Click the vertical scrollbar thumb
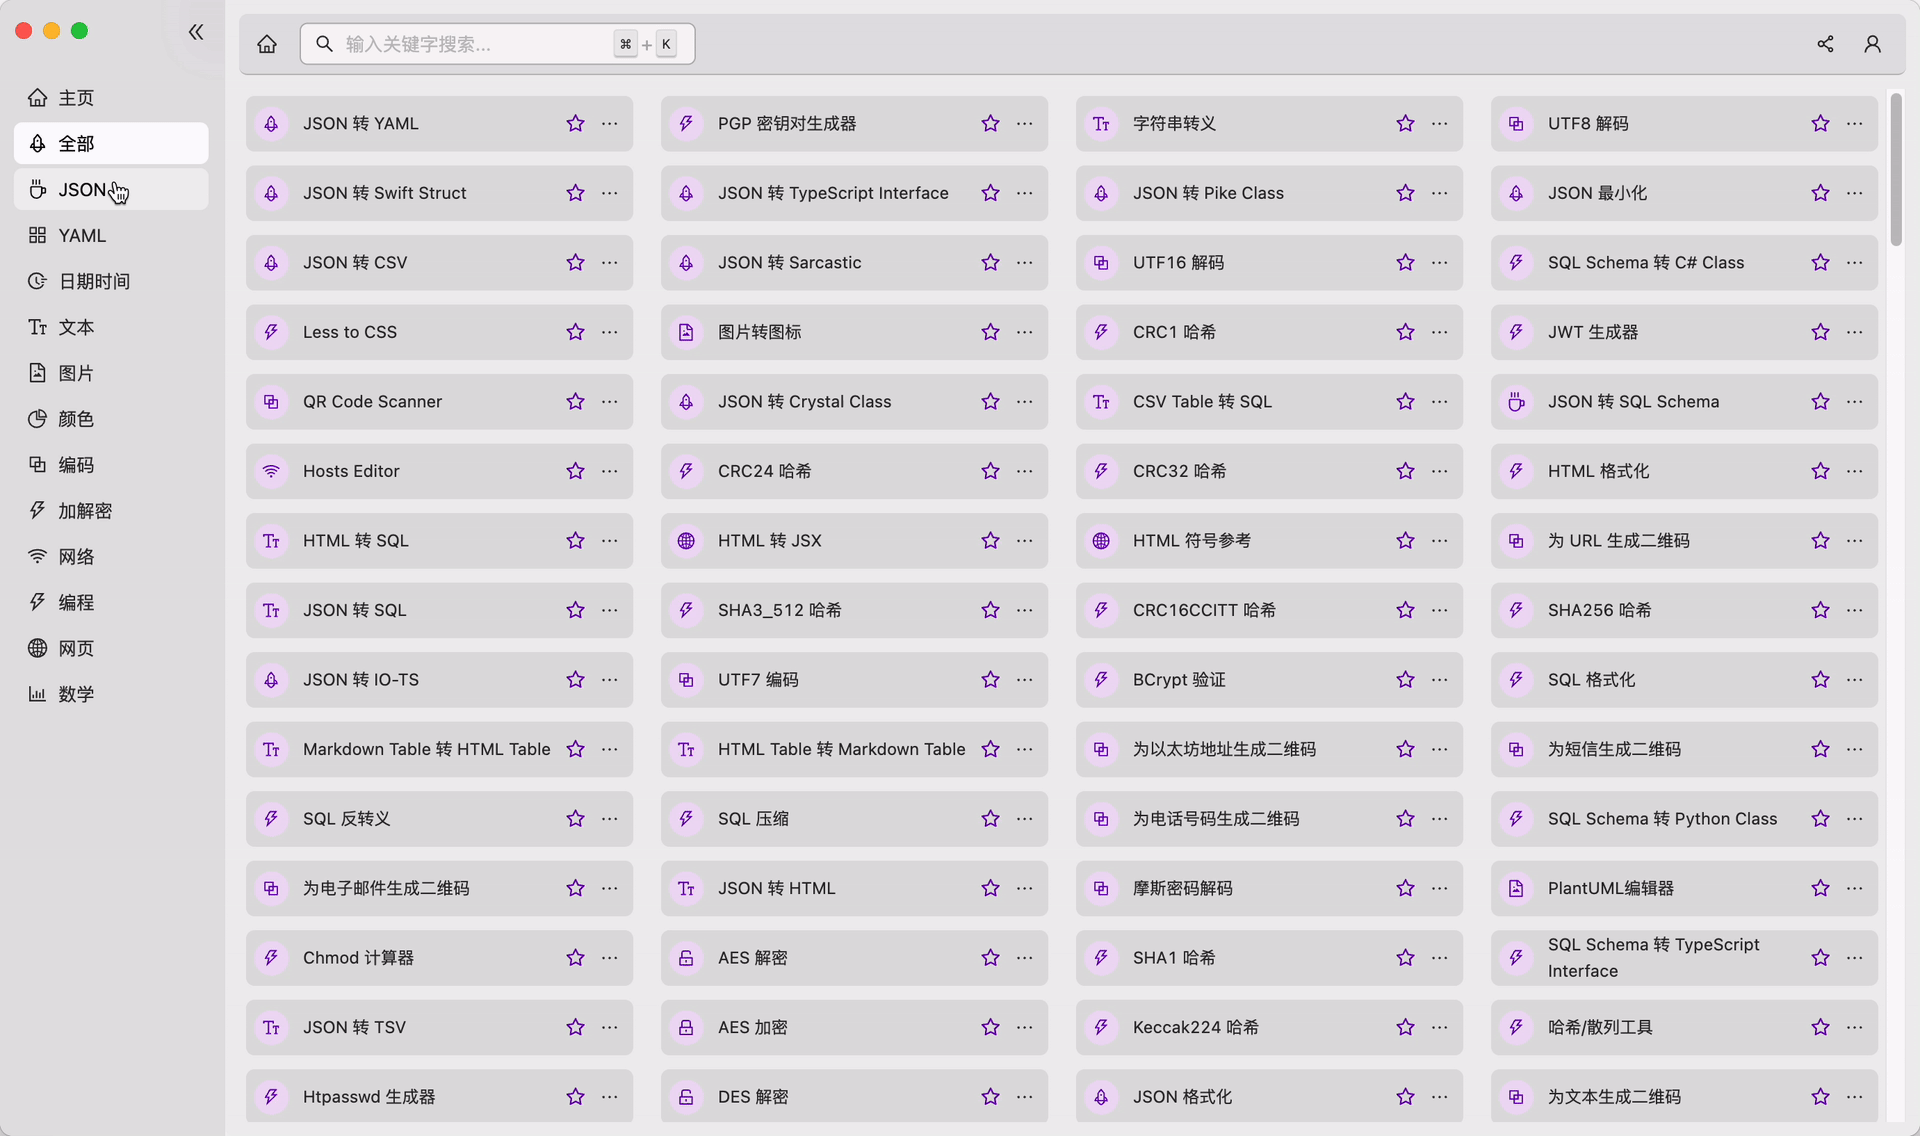Image resolution: width=1920 pixels, height=1136 pixels. pos(1896,170)
